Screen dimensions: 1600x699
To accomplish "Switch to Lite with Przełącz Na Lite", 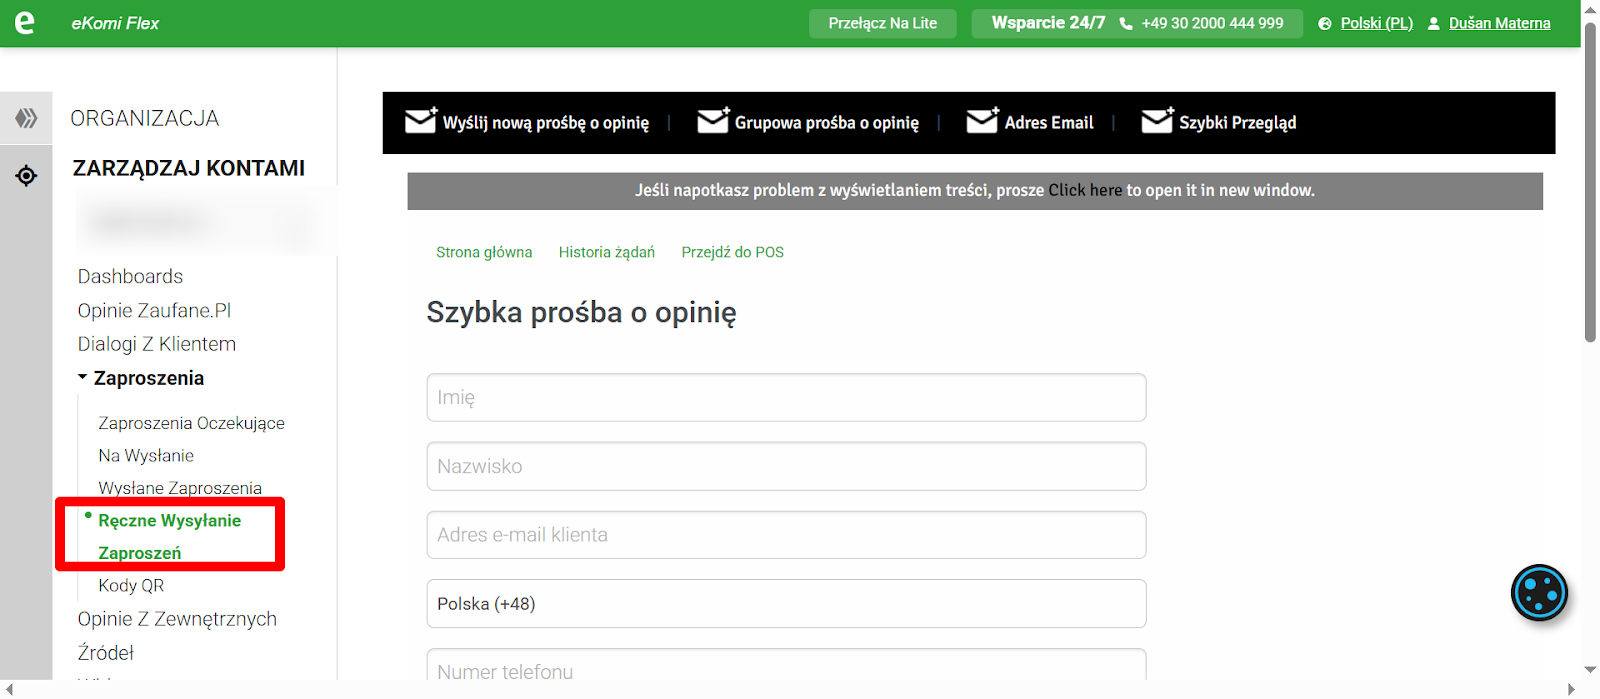I will [x=882, y=23].
